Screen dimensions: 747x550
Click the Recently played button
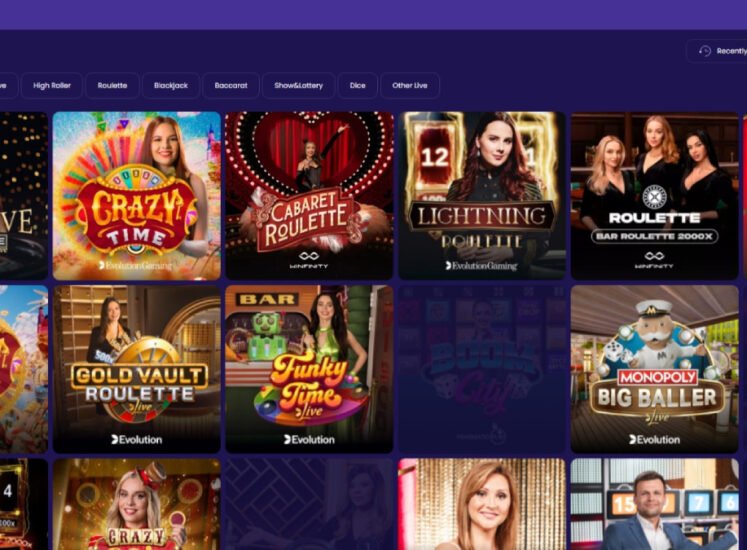click(x=717, y=51)
